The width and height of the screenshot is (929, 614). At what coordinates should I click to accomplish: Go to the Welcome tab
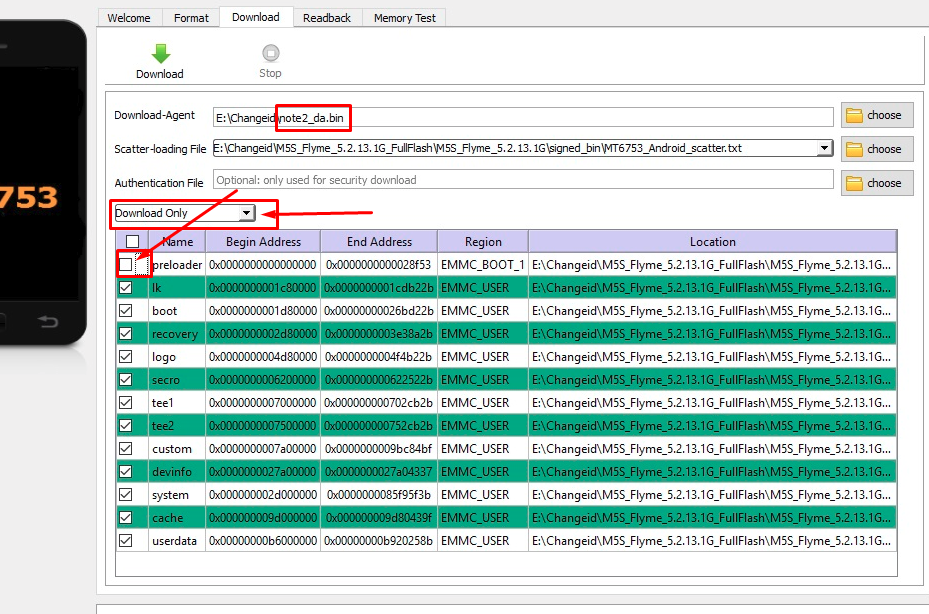click(129, 18)
